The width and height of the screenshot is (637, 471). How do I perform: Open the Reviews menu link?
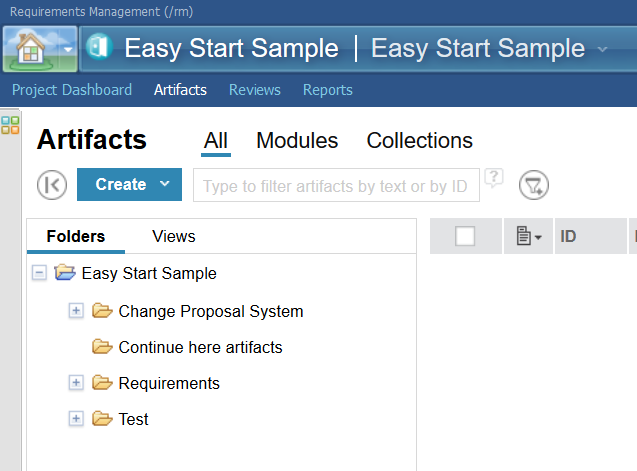coord(254,90)
